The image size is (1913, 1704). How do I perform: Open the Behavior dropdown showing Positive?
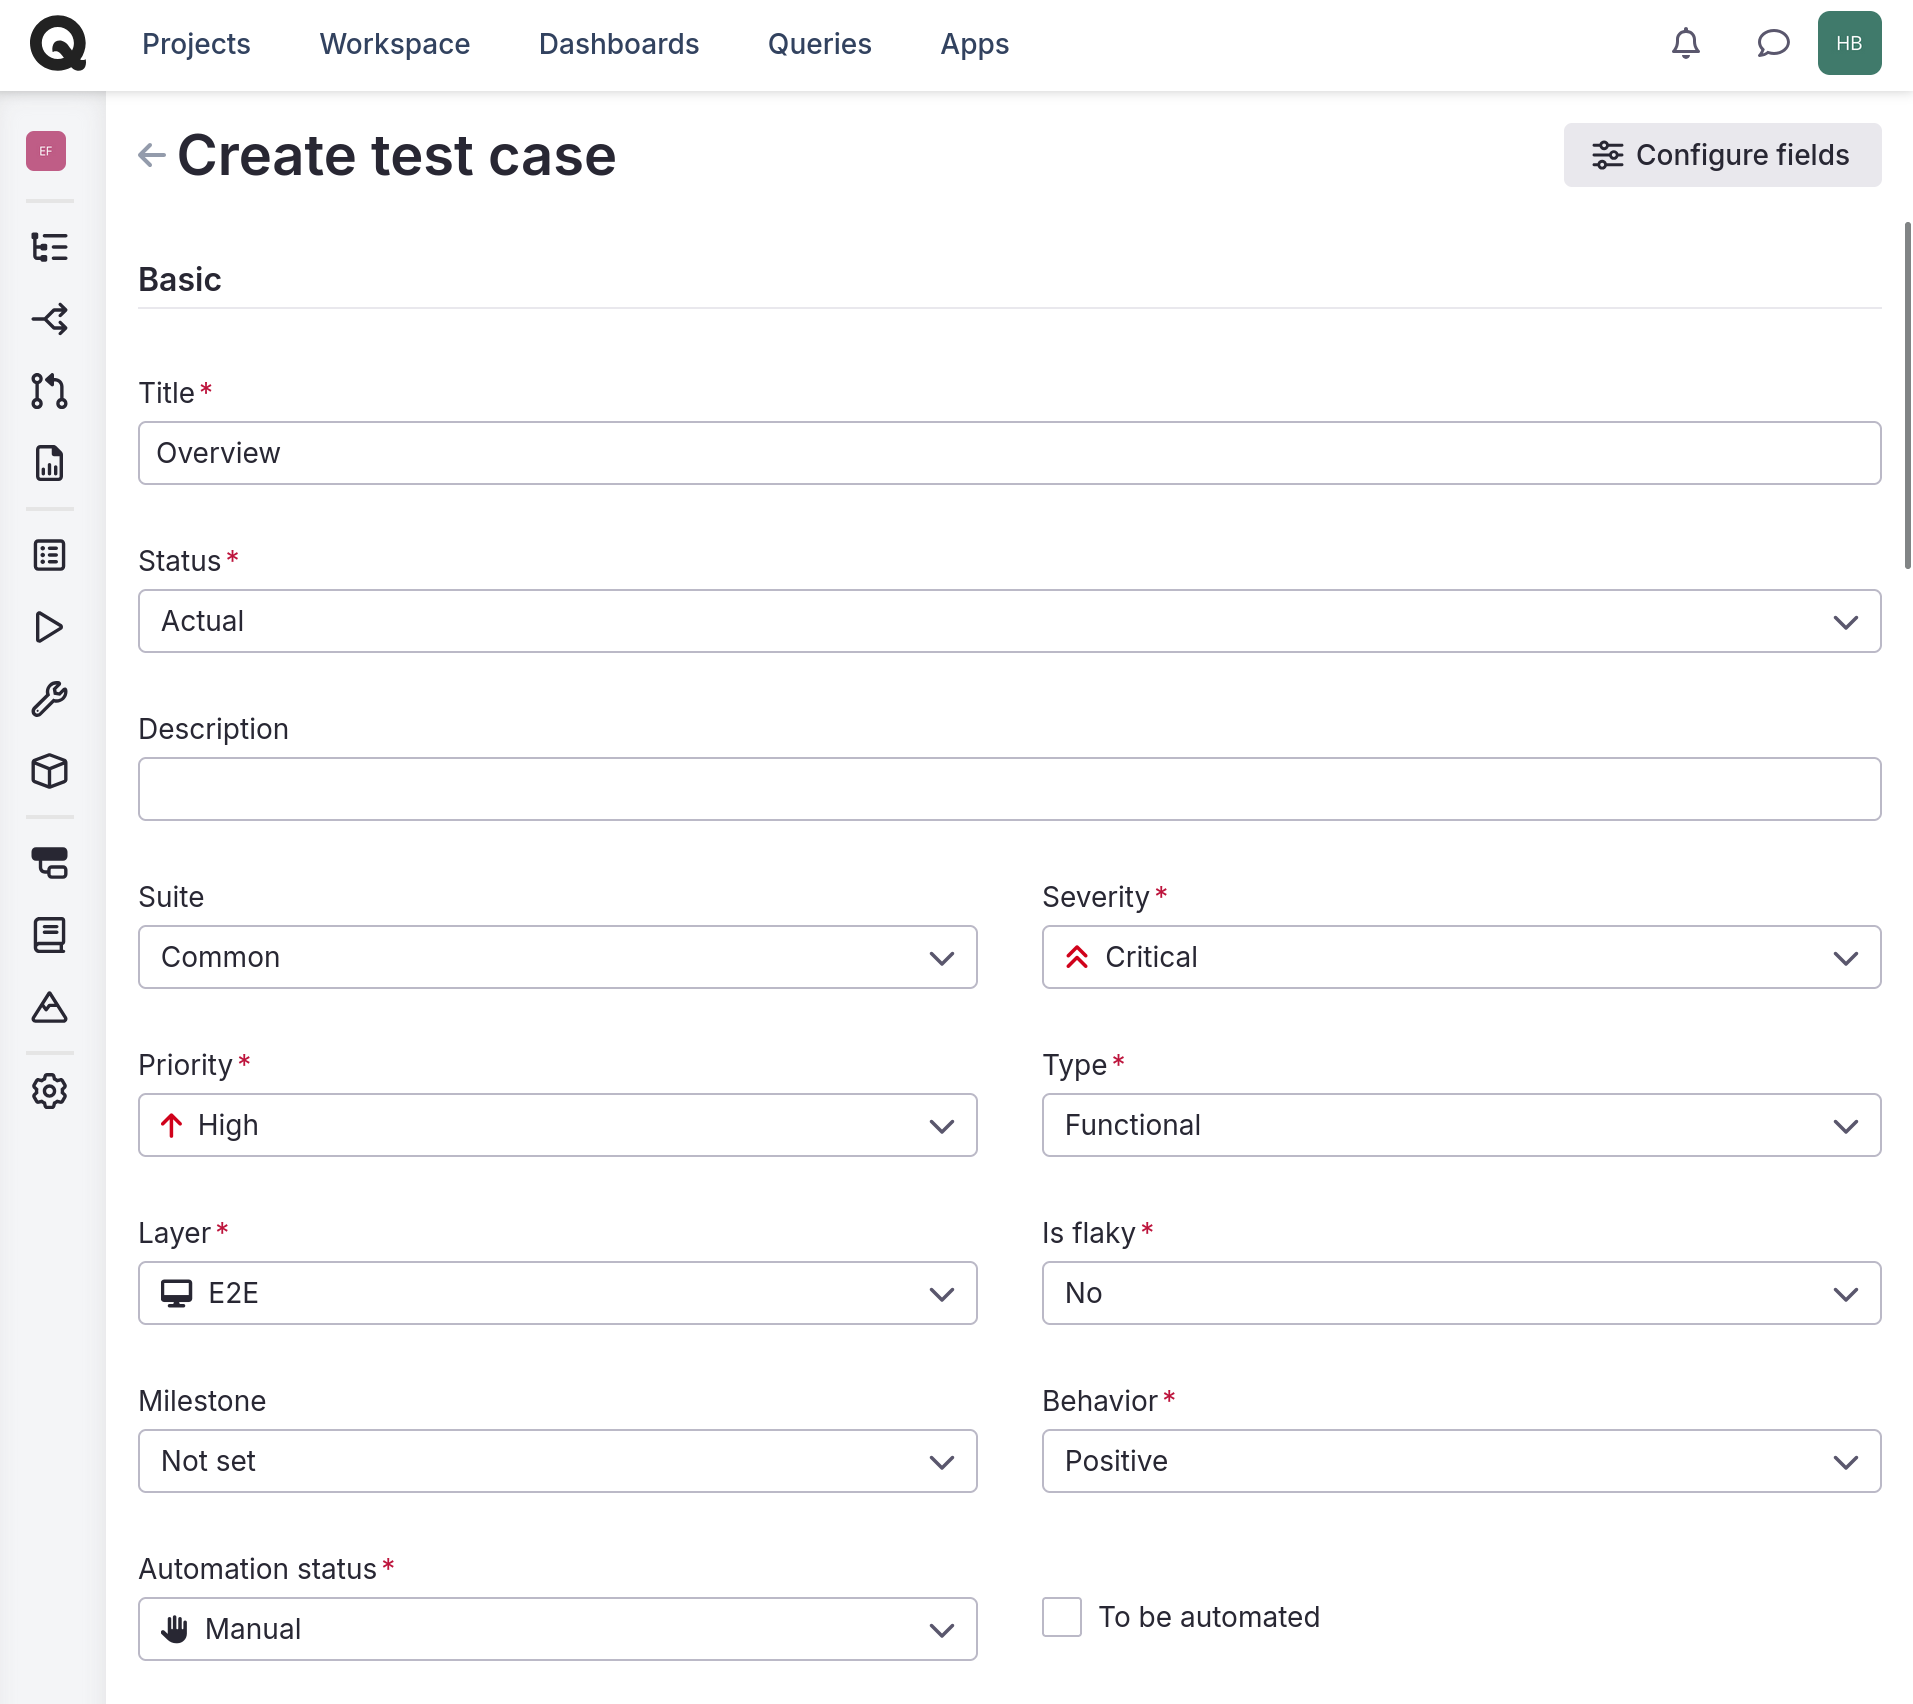[1461, 1461]
